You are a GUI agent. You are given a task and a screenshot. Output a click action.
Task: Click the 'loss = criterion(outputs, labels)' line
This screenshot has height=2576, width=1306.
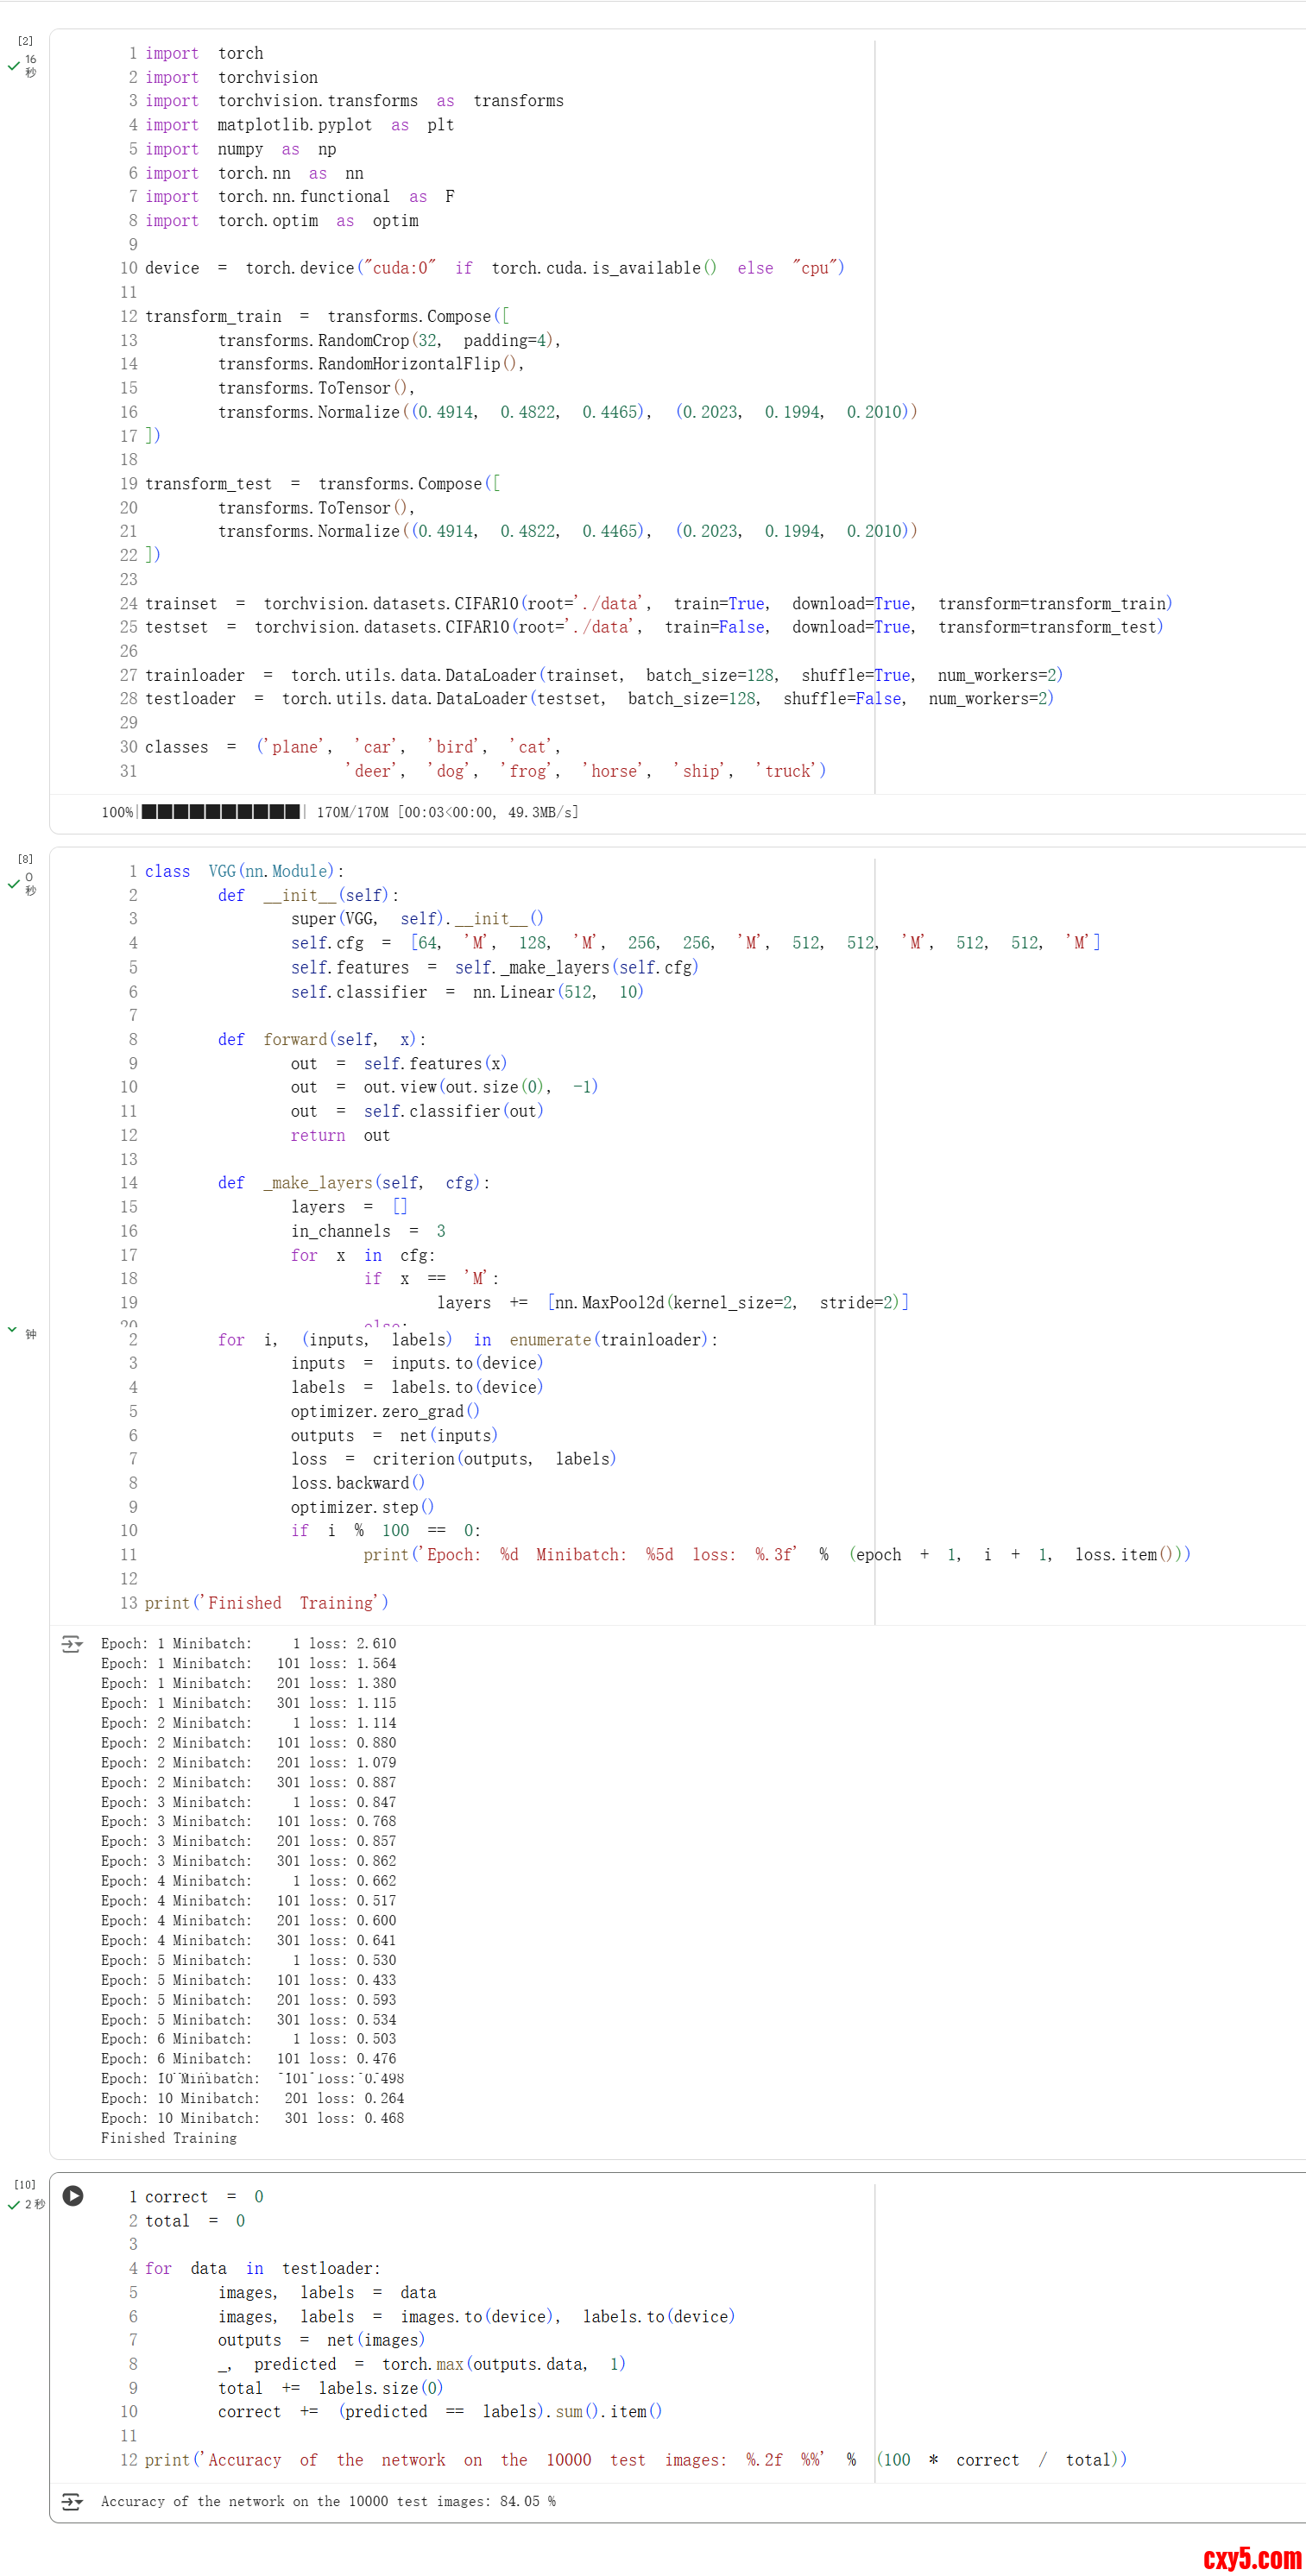tap(454, 1459)
